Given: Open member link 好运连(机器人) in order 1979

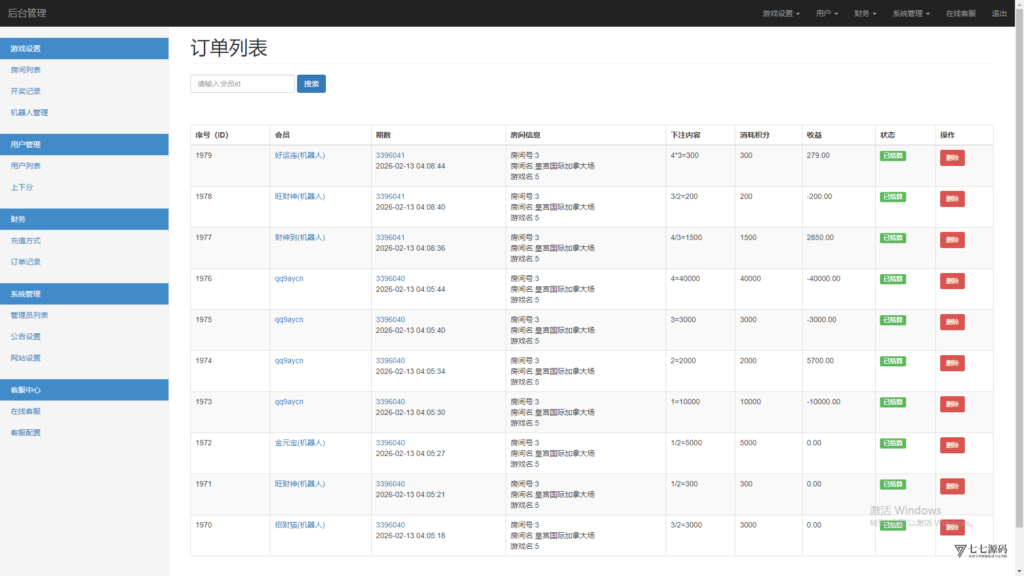Looking at the screenshot, I should 300,156.
